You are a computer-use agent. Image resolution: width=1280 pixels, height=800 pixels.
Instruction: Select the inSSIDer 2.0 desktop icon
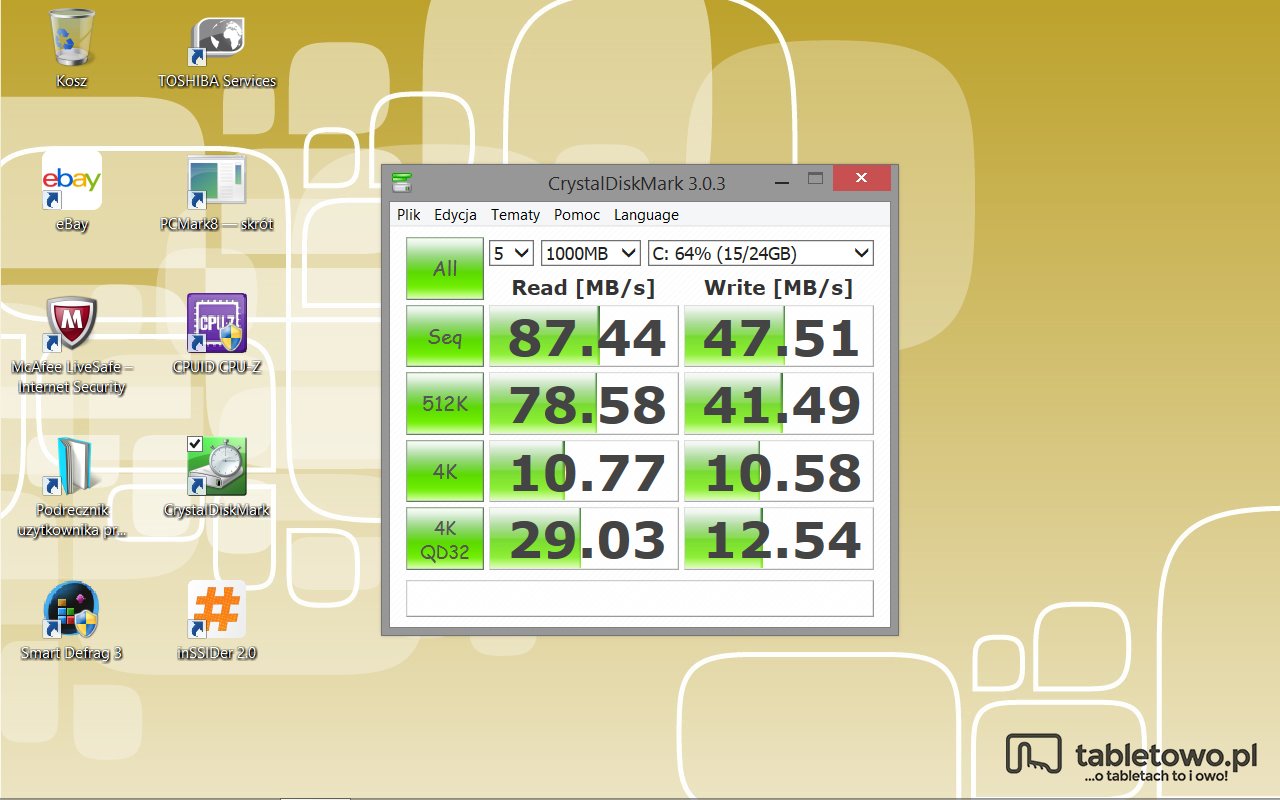pyautogui.click(x=217, y=620)
